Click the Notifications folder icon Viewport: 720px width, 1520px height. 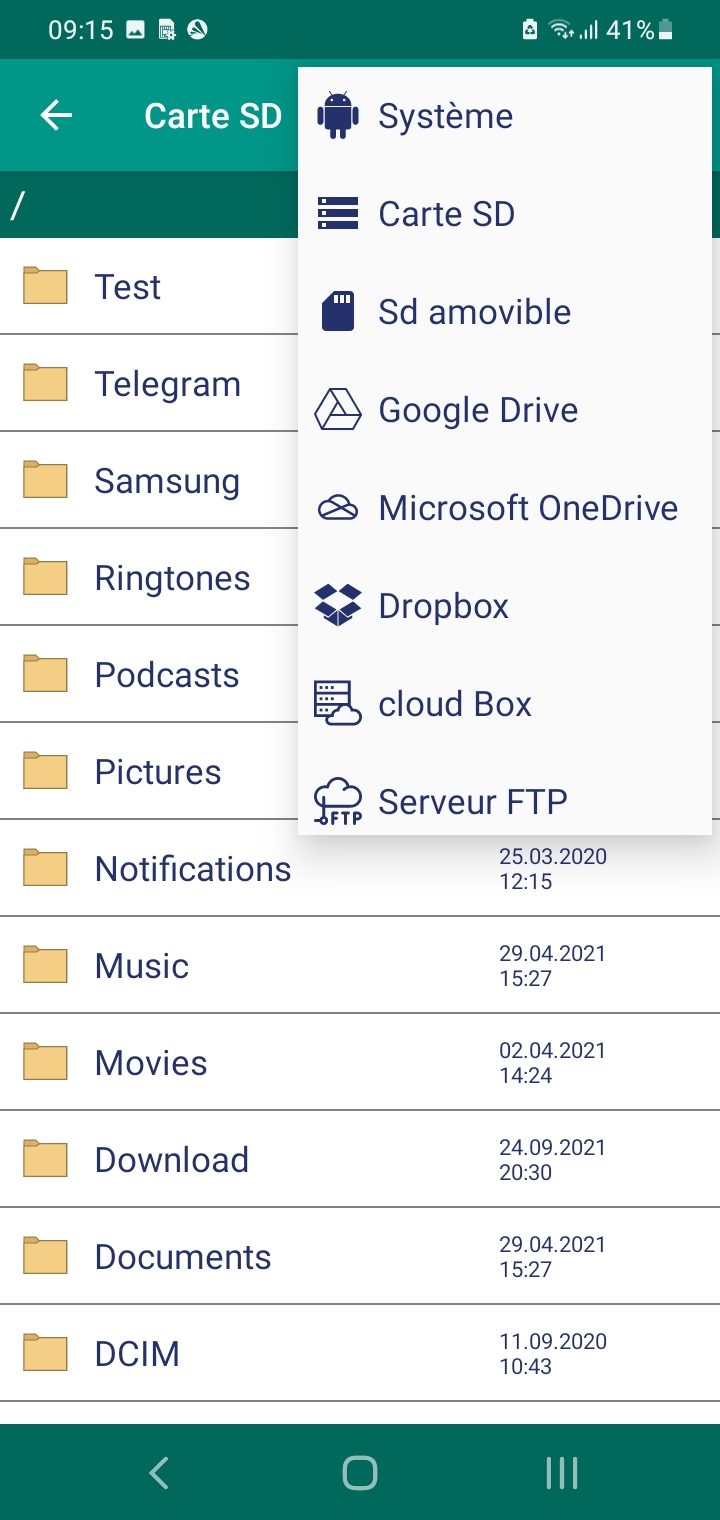[x=45, y=868]
